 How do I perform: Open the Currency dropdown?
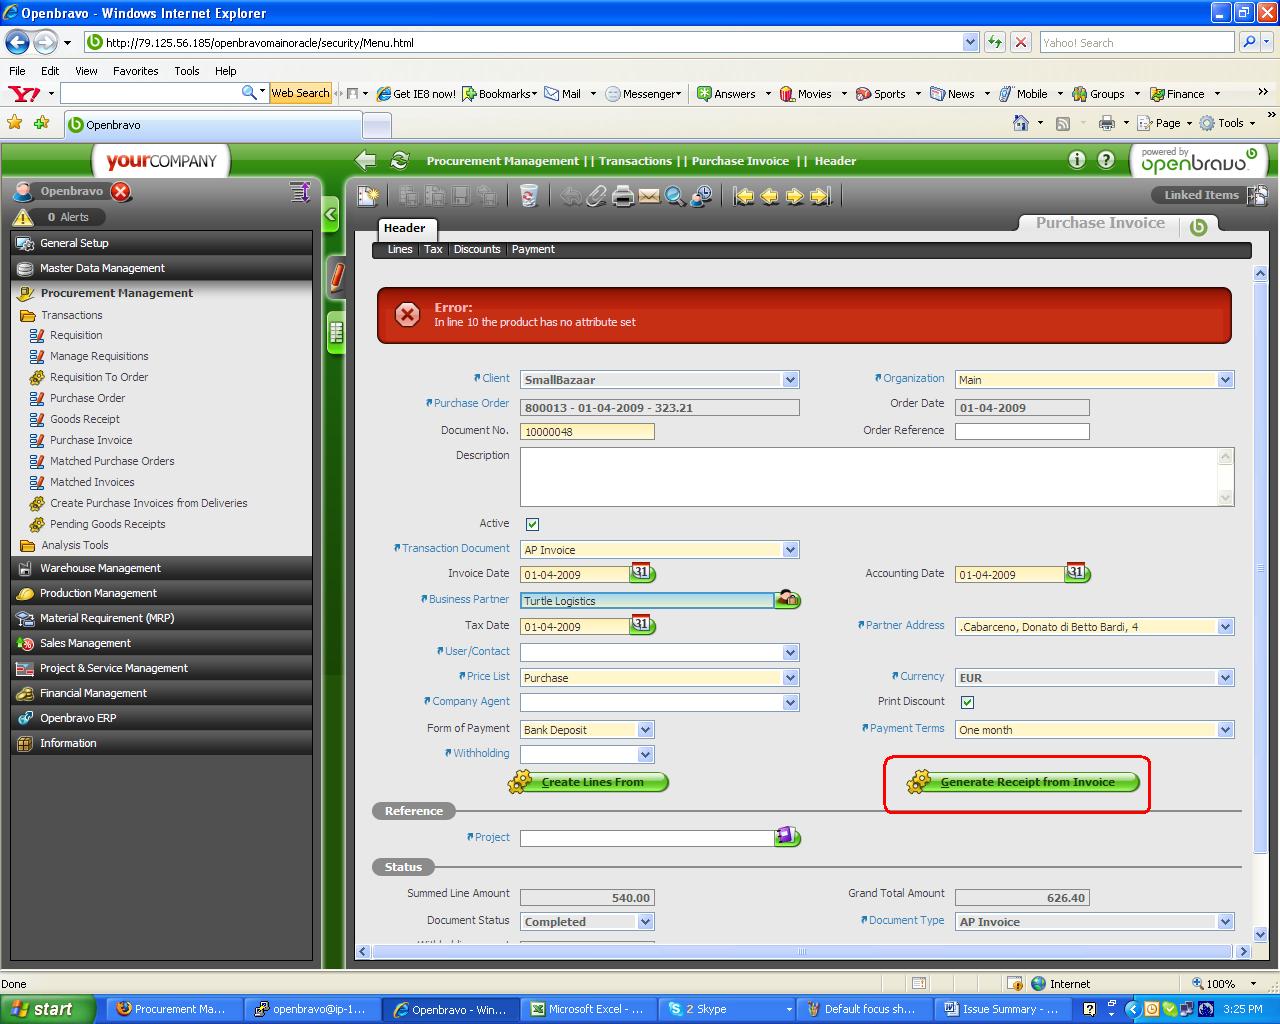[x=1226, y=678]
